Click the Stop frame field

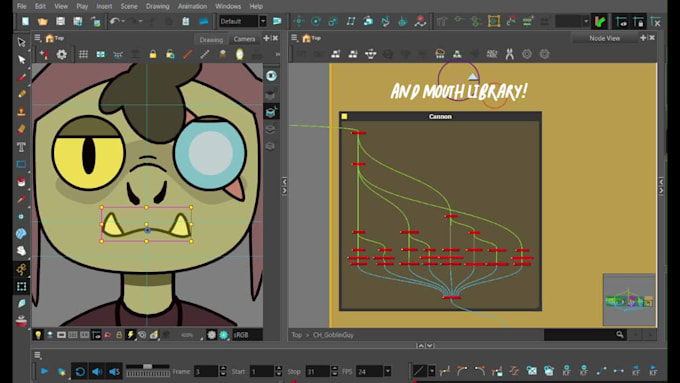tap(317, 372)
